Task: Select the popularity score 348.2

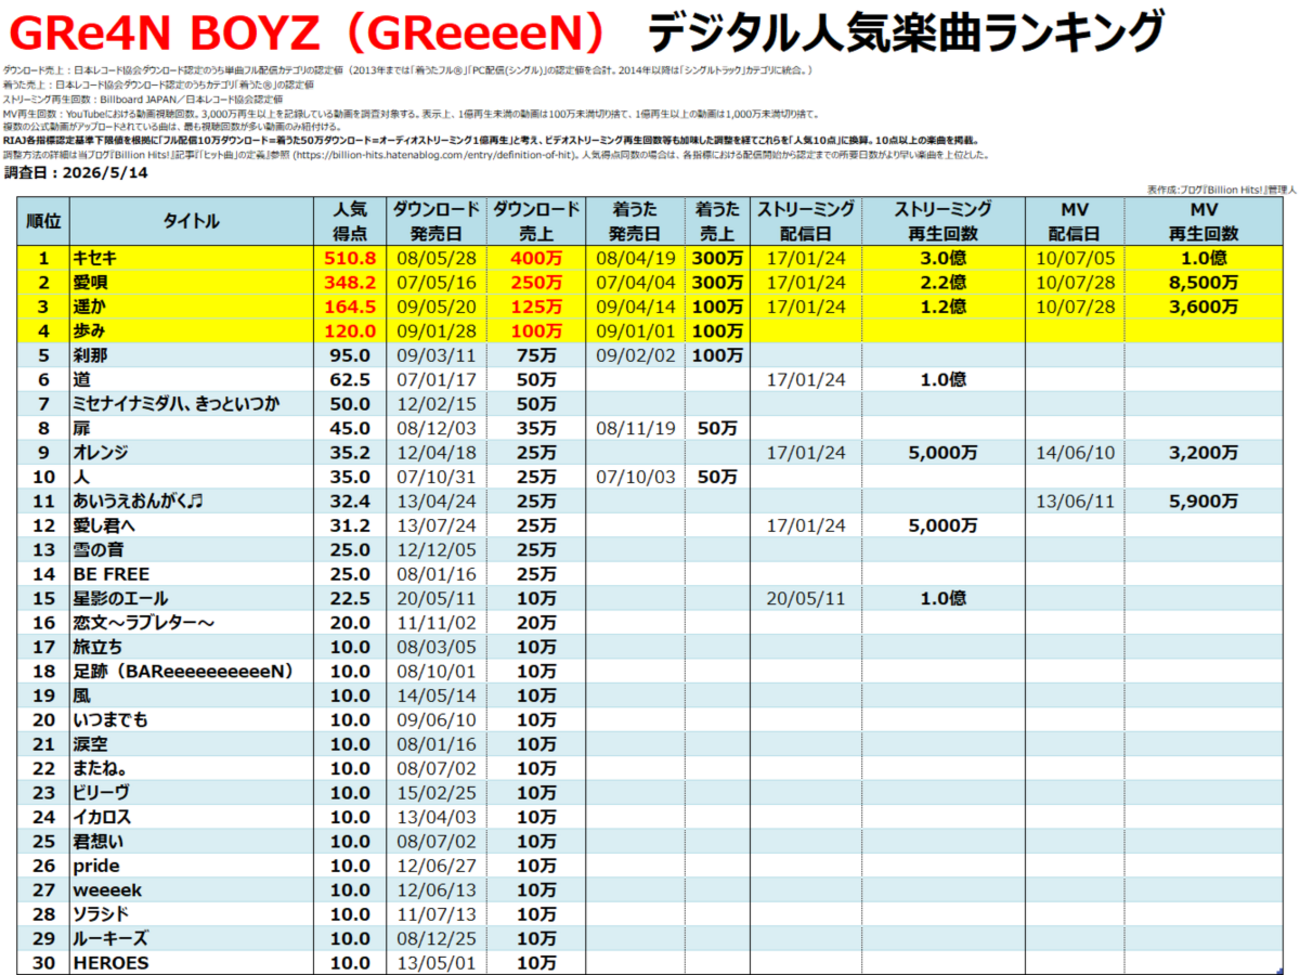Action: pos(350,282)
